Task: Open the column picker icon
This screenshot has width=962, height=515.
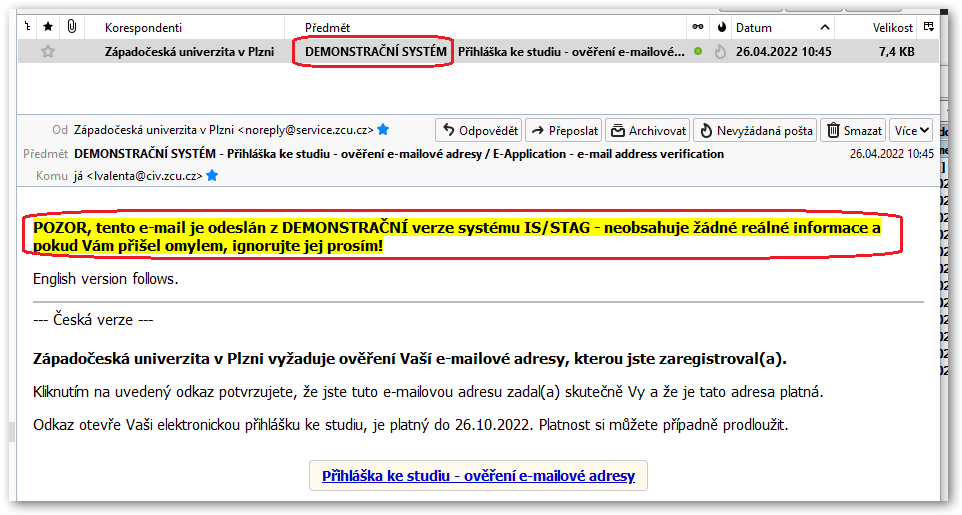Action: click(928, 26)
